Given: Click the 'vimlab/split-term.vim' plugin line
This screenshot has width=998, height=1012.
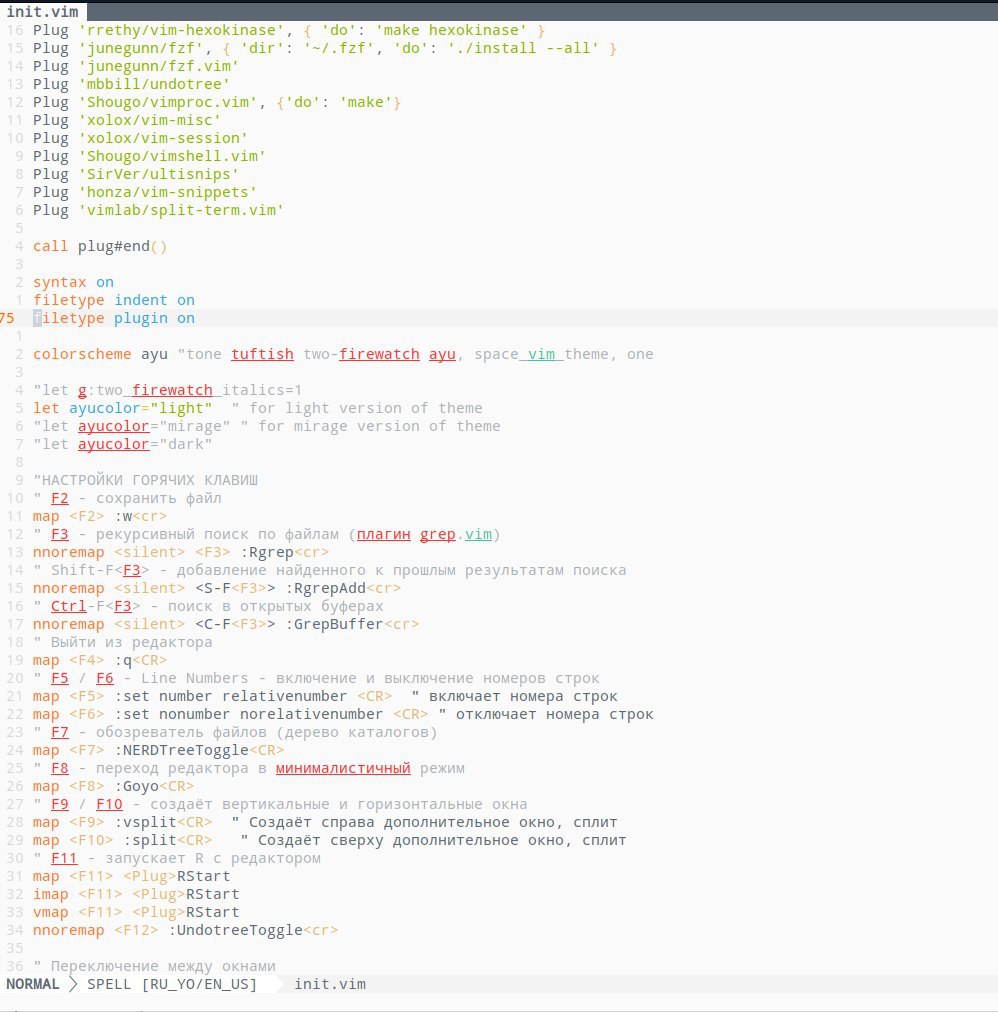Looking at the screenshot, I should click(x=159, y=211).
